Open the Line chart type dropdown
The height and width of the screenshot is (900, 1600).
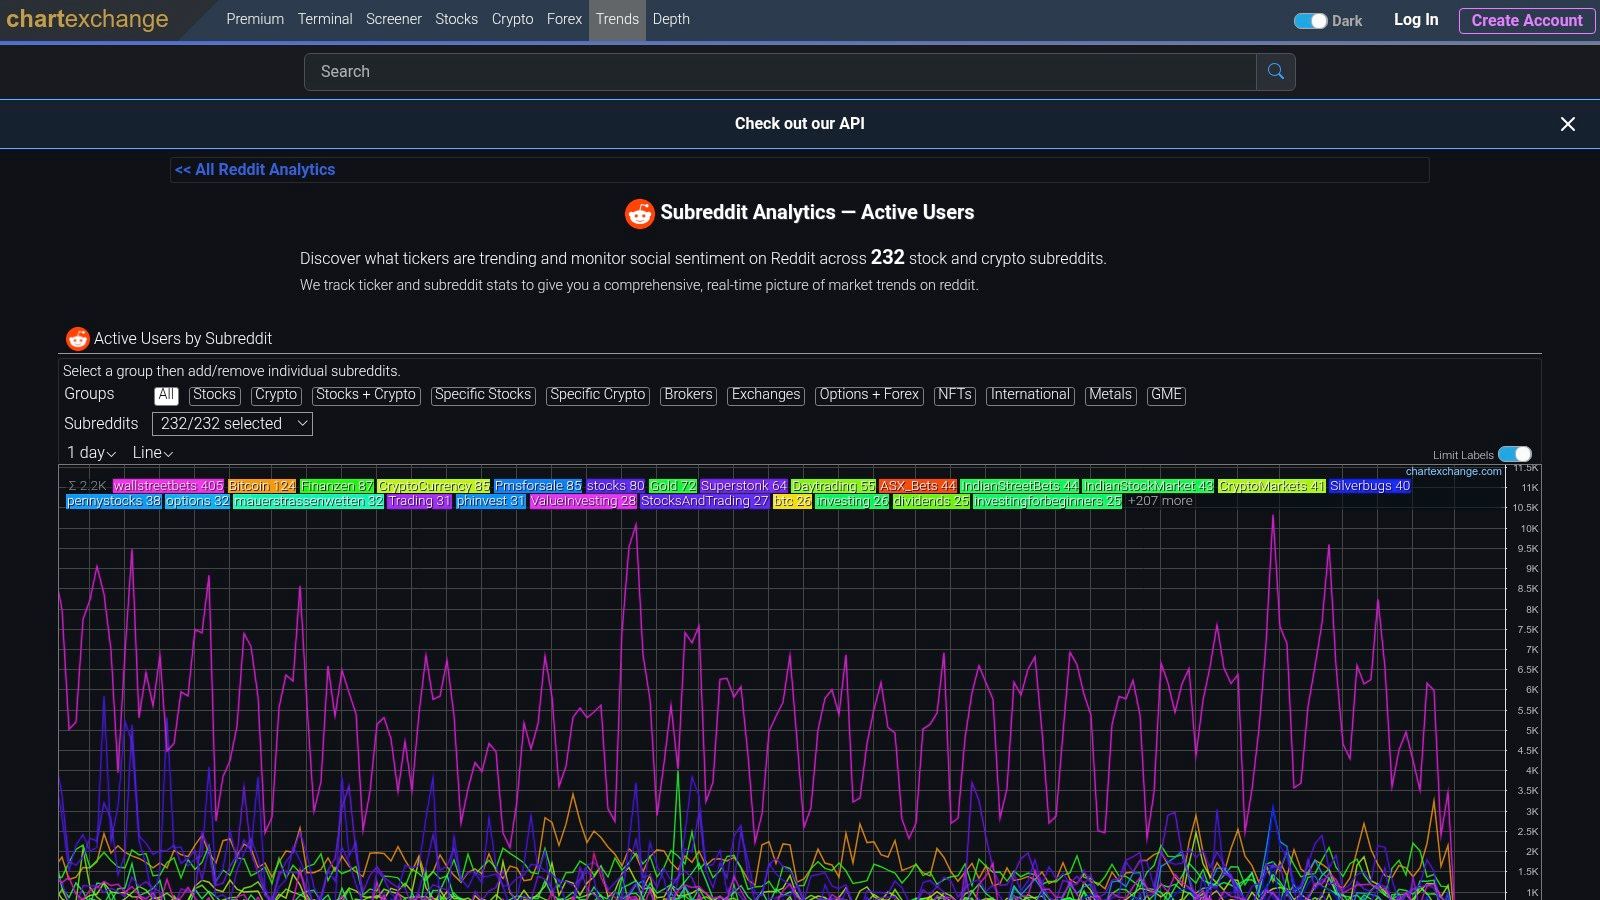click(x=152, y=453)
